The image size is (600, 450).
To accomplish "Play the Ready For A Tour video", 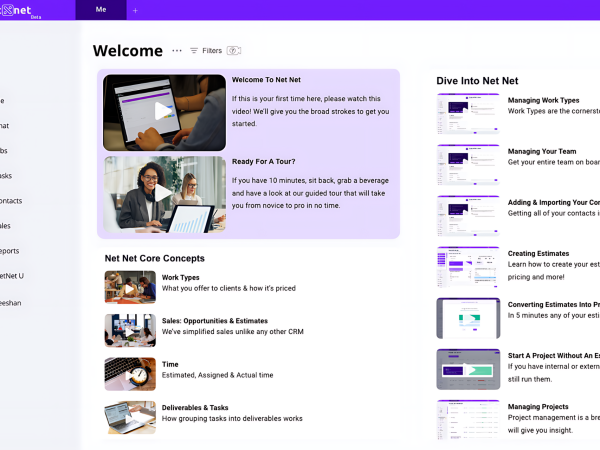I will click(164, 194).
